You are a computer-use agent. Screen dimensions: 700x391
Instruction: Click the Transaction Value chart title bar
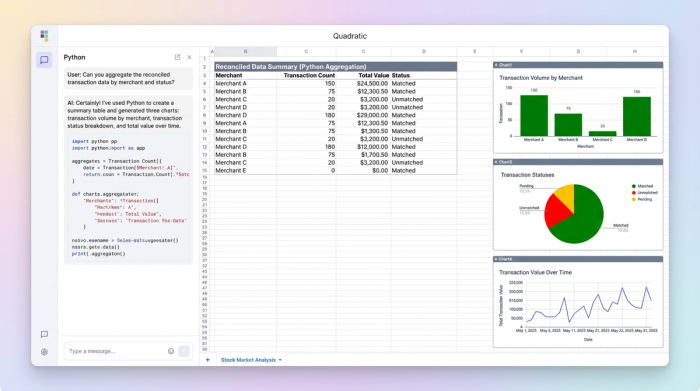tap(578, 259)
